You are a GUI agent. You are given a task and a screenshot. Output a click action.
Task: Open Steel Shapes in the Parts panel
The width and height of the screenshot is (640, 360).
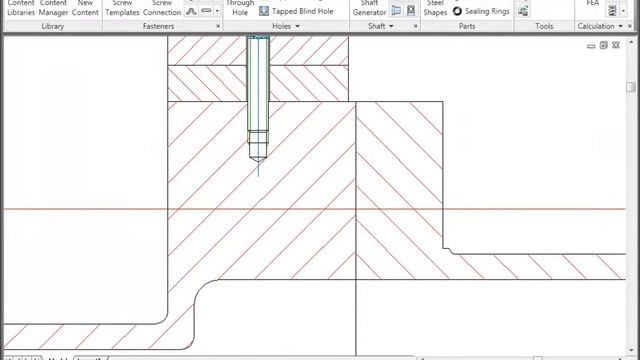coord(435,8)
